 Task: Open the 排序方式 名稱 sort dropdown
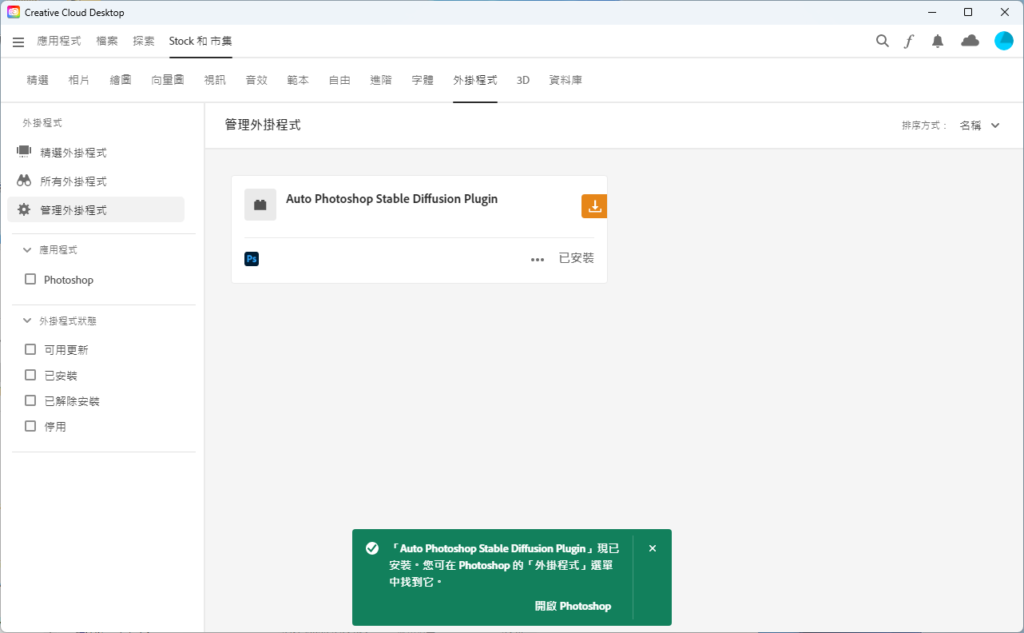[980, 125]
